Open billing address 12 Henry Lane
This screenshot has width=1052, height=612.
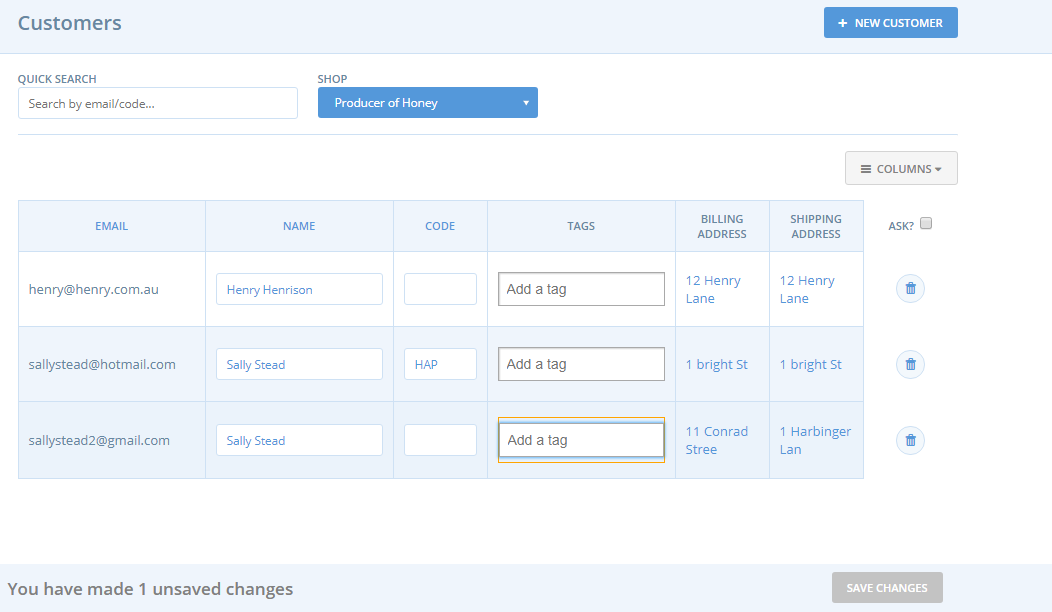[x=713, y=289]
